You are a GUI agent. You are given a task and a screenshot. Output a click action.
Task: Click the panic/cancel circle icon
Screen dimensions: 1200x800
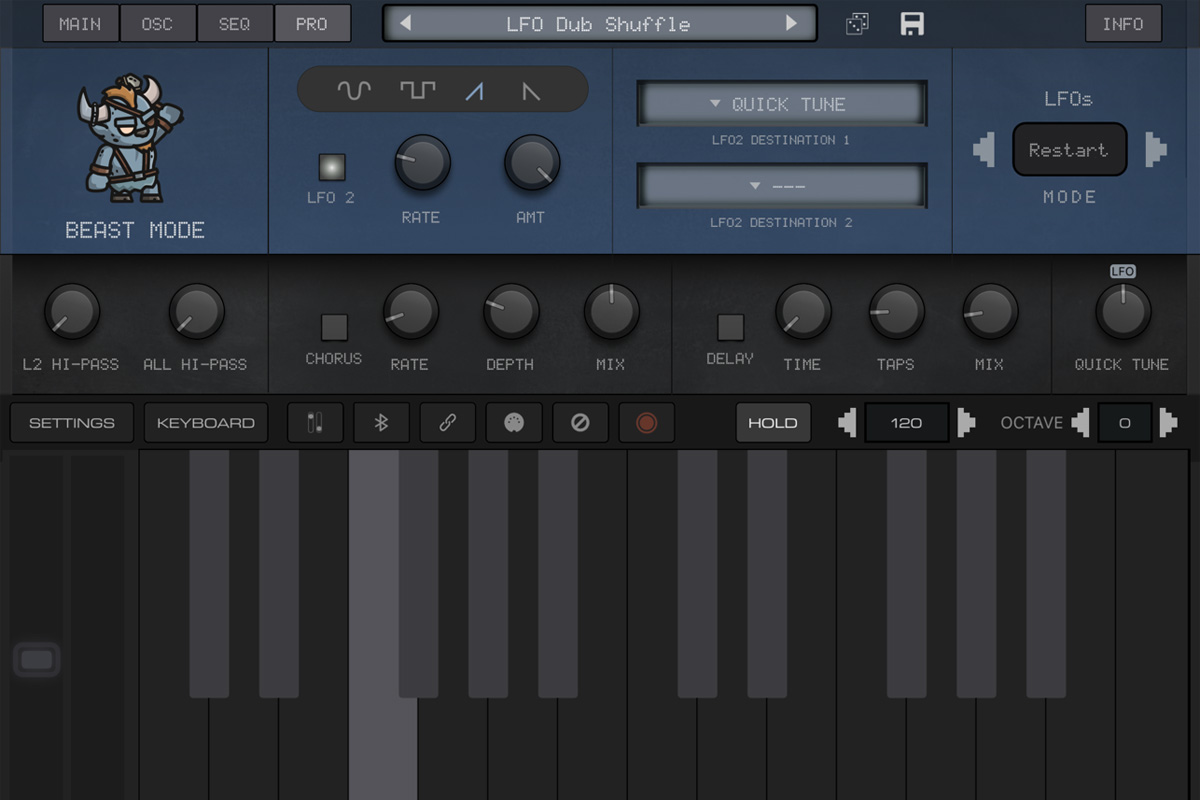(580, 423)
